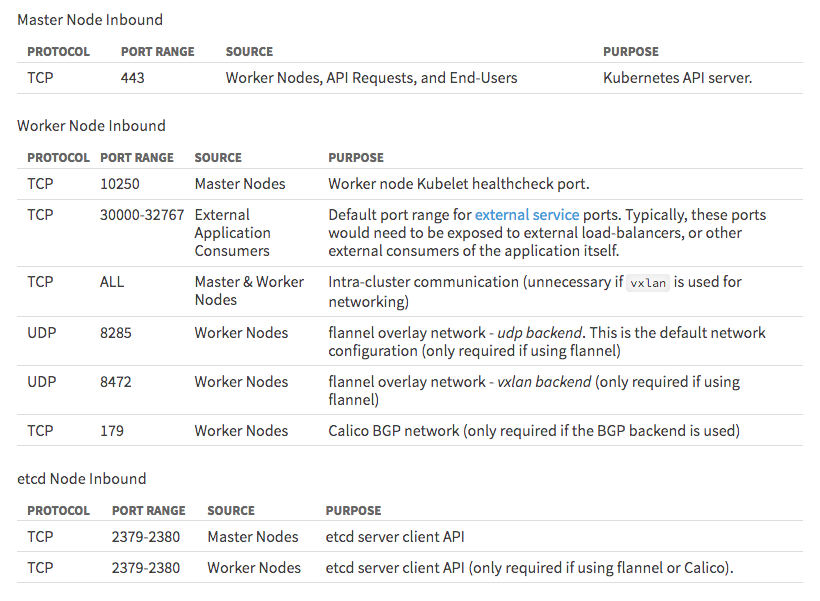Select port 443 in master table
This screenshot has height=601, width=820.
click(132, 78)
